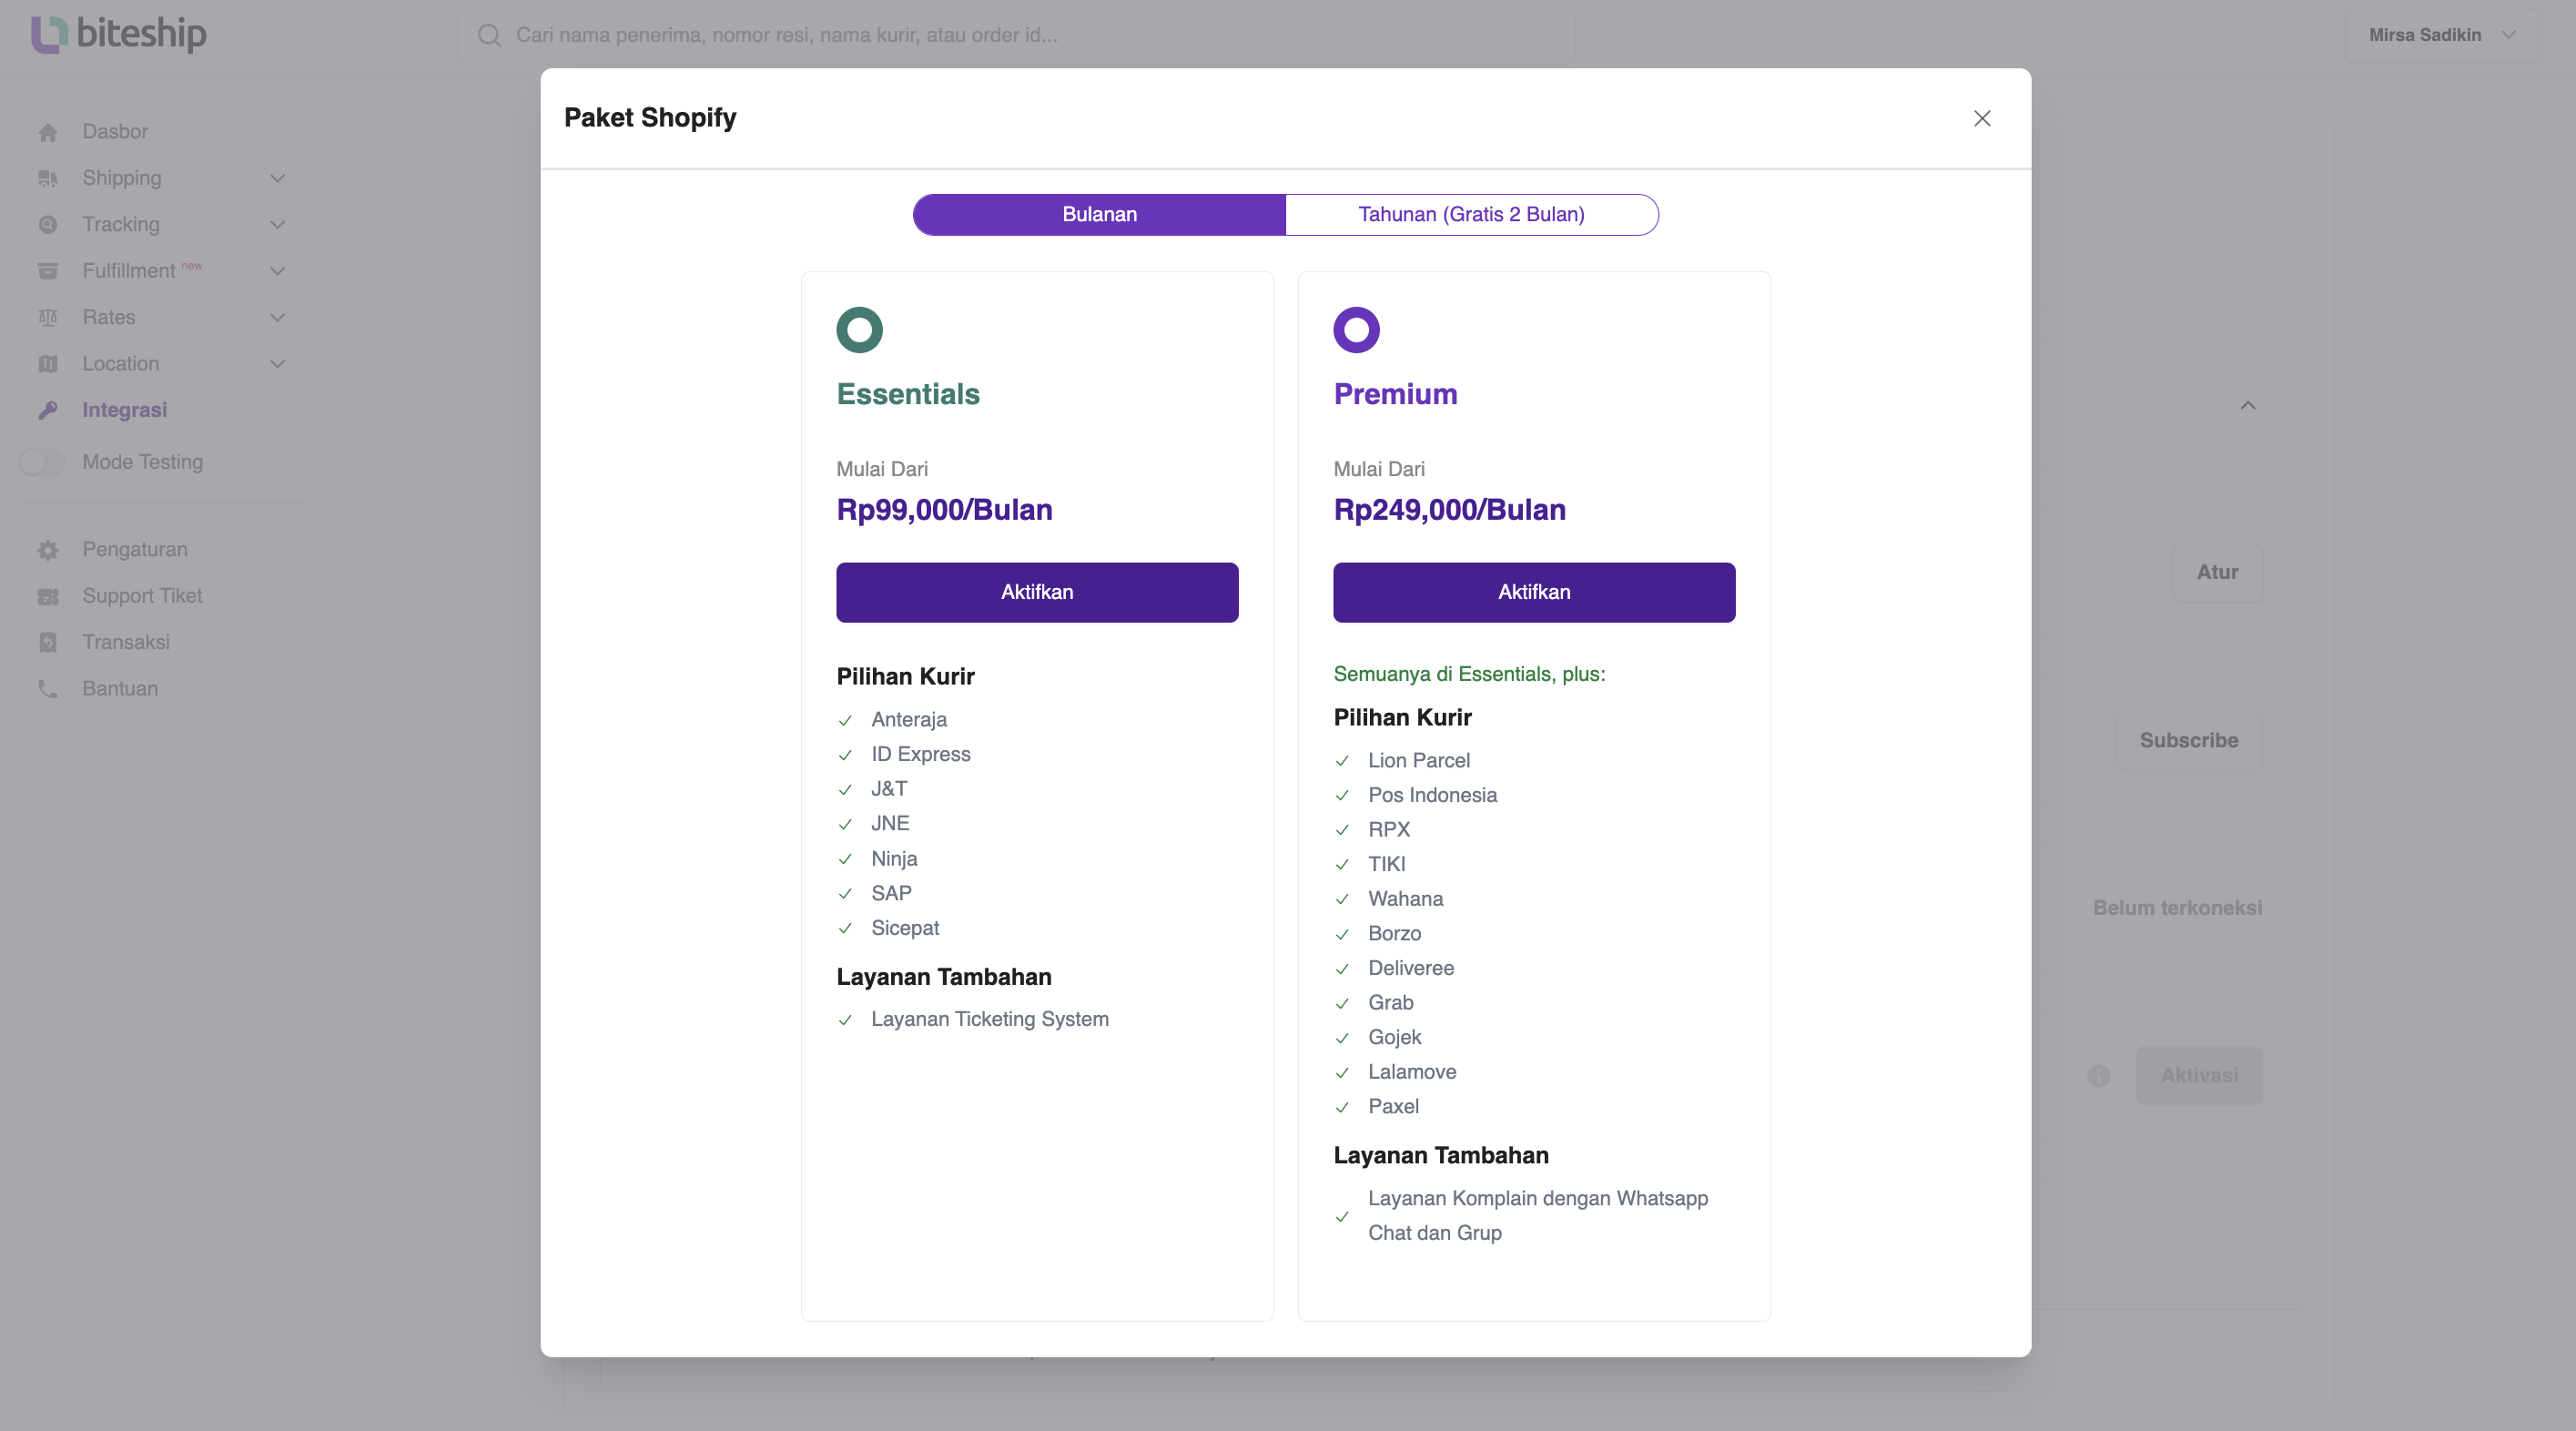Click the Paxel courier entry
The width and height of the screenshot is (2576, 1431).
1393,1106
